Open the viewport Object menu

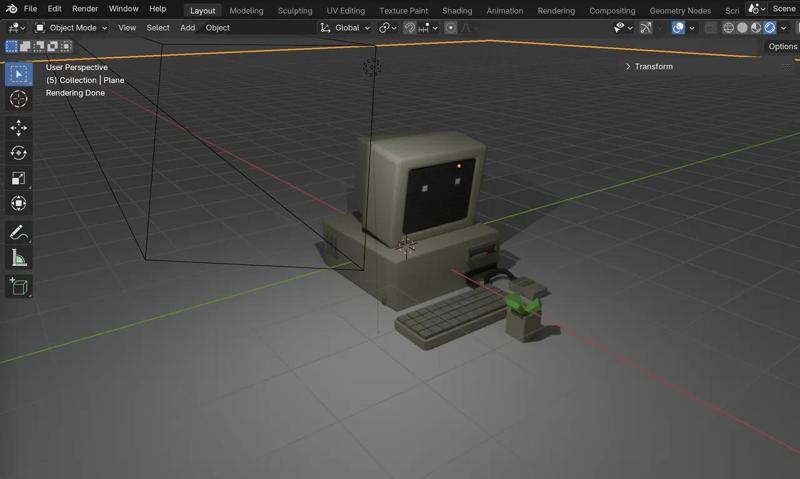click(217, 28)
